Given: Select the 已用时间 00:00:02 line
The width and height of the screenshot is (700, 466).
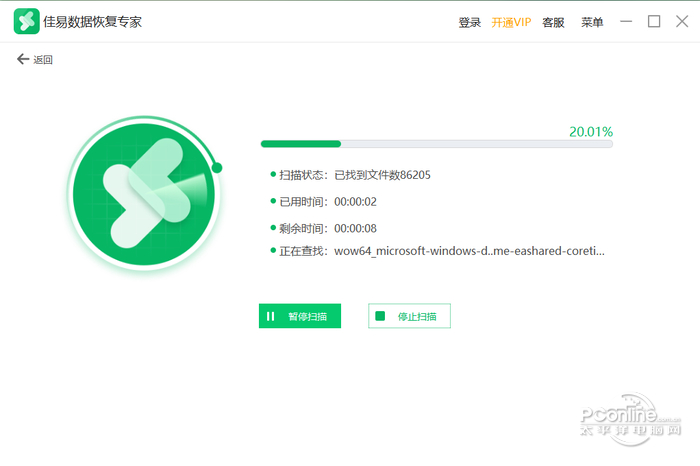Looking at the screenshot, I should (x=324, y=202).
